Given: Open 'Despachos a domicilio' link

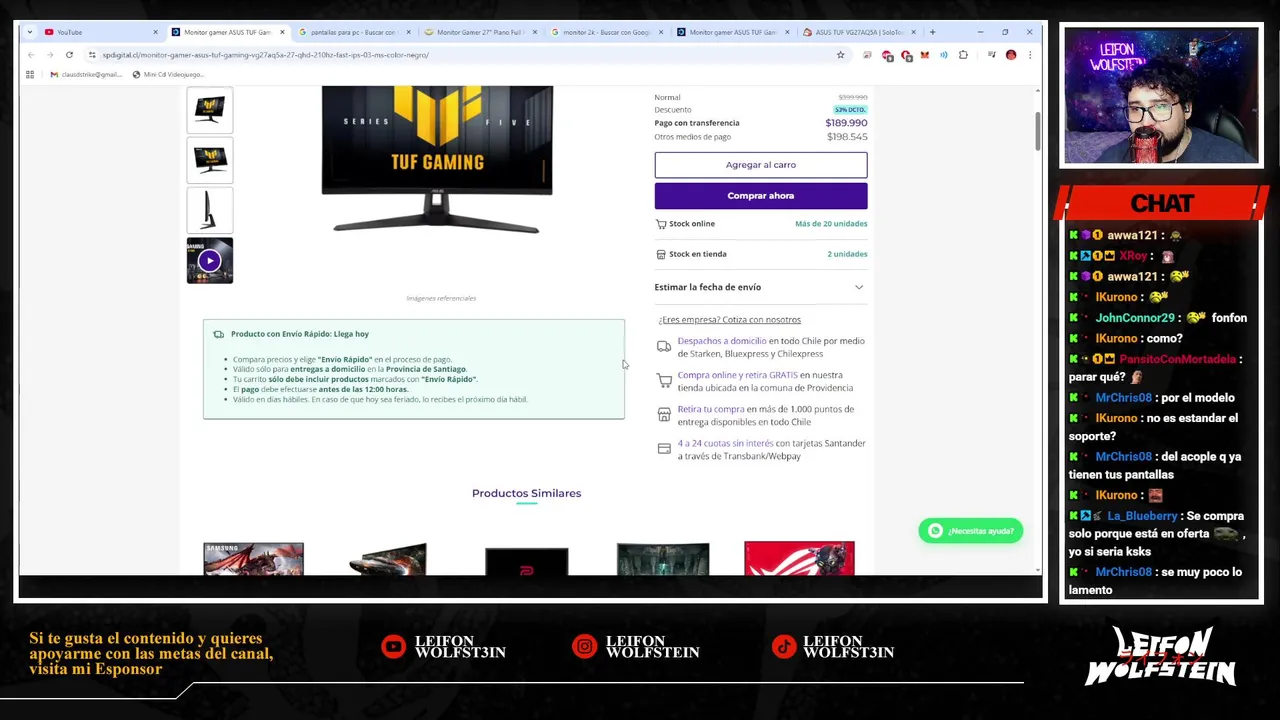Looking at the screenshot, I should point(722,341).
